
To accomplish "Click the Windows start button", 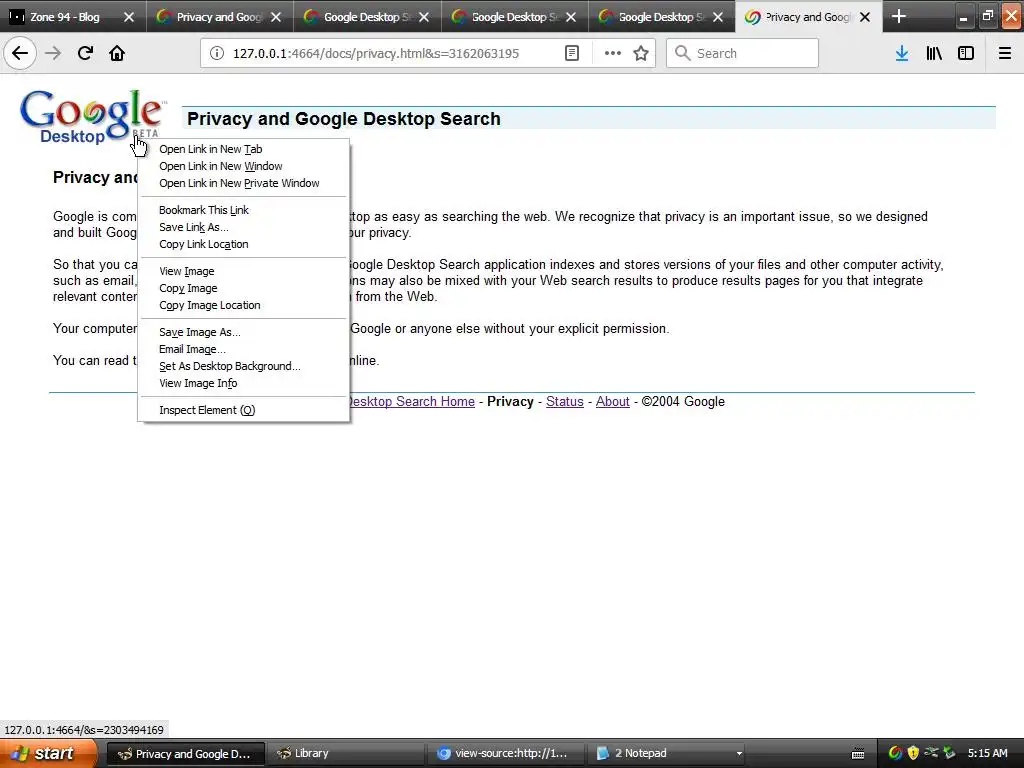I will point(48,753).
